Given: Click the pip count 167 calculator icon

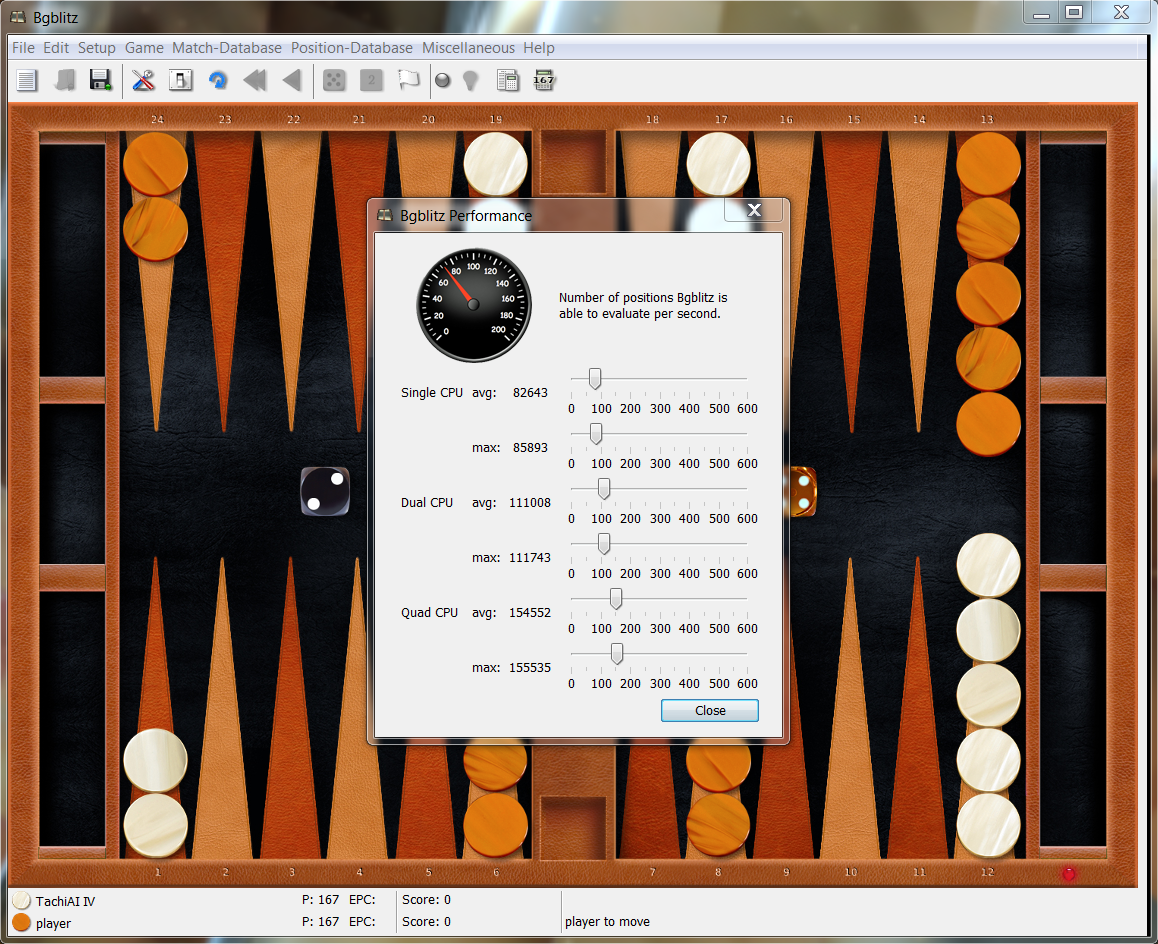Looking at the screenshot, I should coord(544,80).
